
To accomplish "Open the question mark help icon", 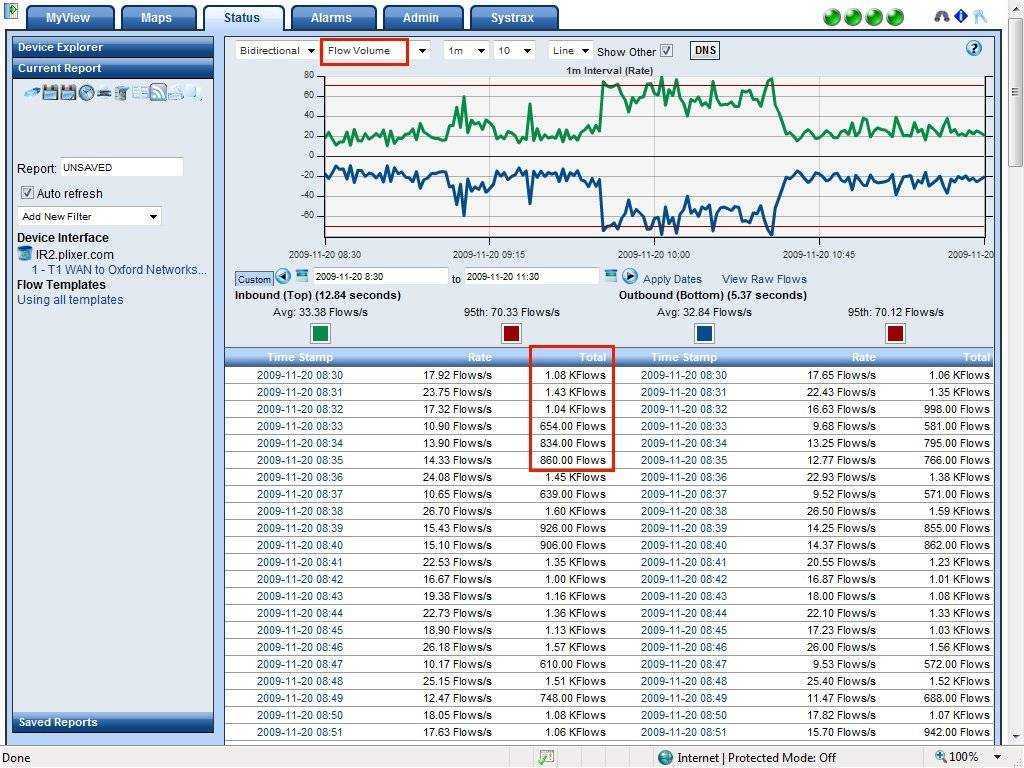I will pyautogui.click(x=974, y=48).
